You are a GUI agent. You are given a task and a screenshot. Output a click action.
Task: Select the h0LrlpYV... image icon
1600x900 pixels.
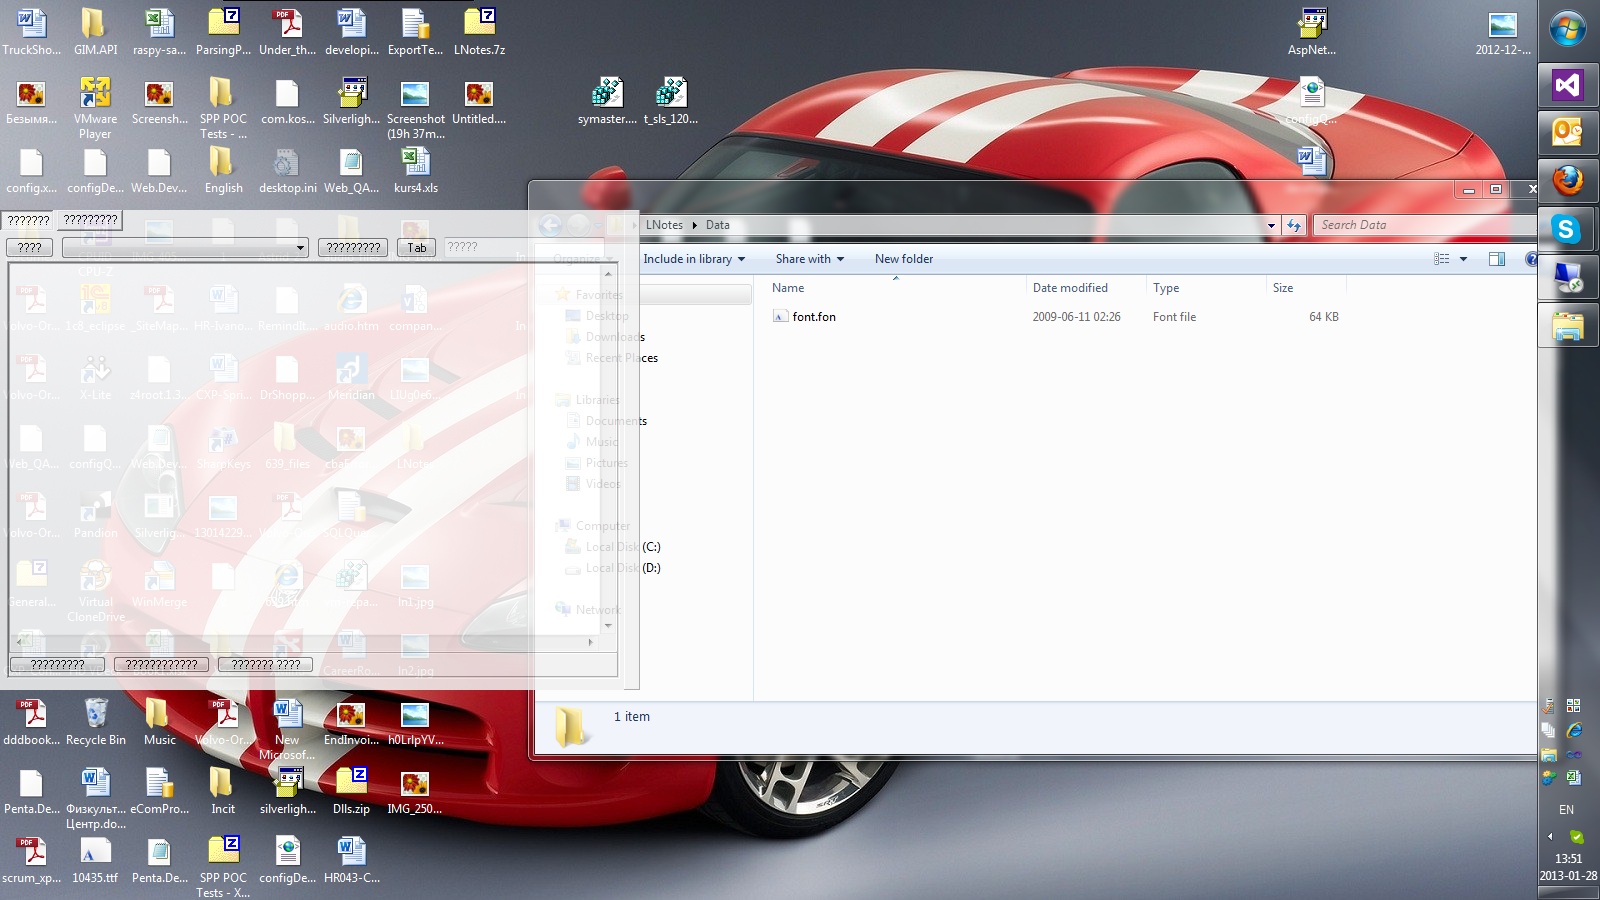point(415,722)
